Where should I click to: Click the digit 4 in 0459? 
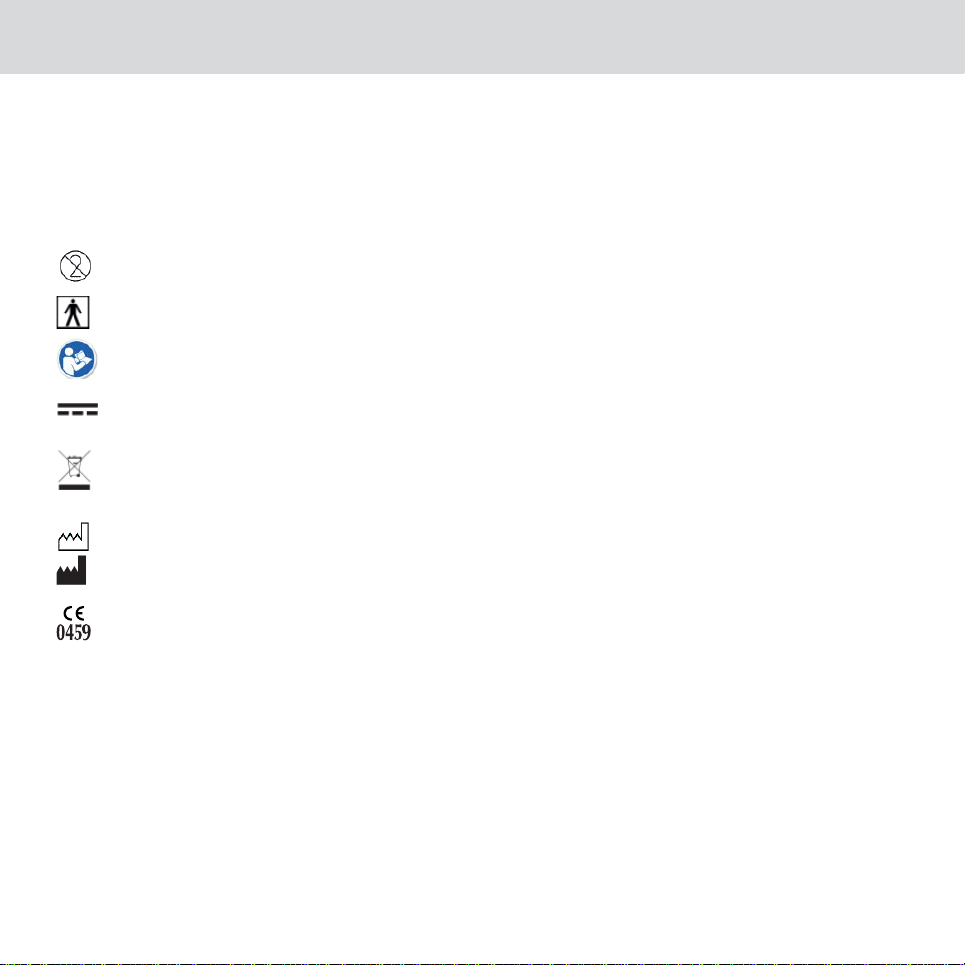[x=70, y=632]
